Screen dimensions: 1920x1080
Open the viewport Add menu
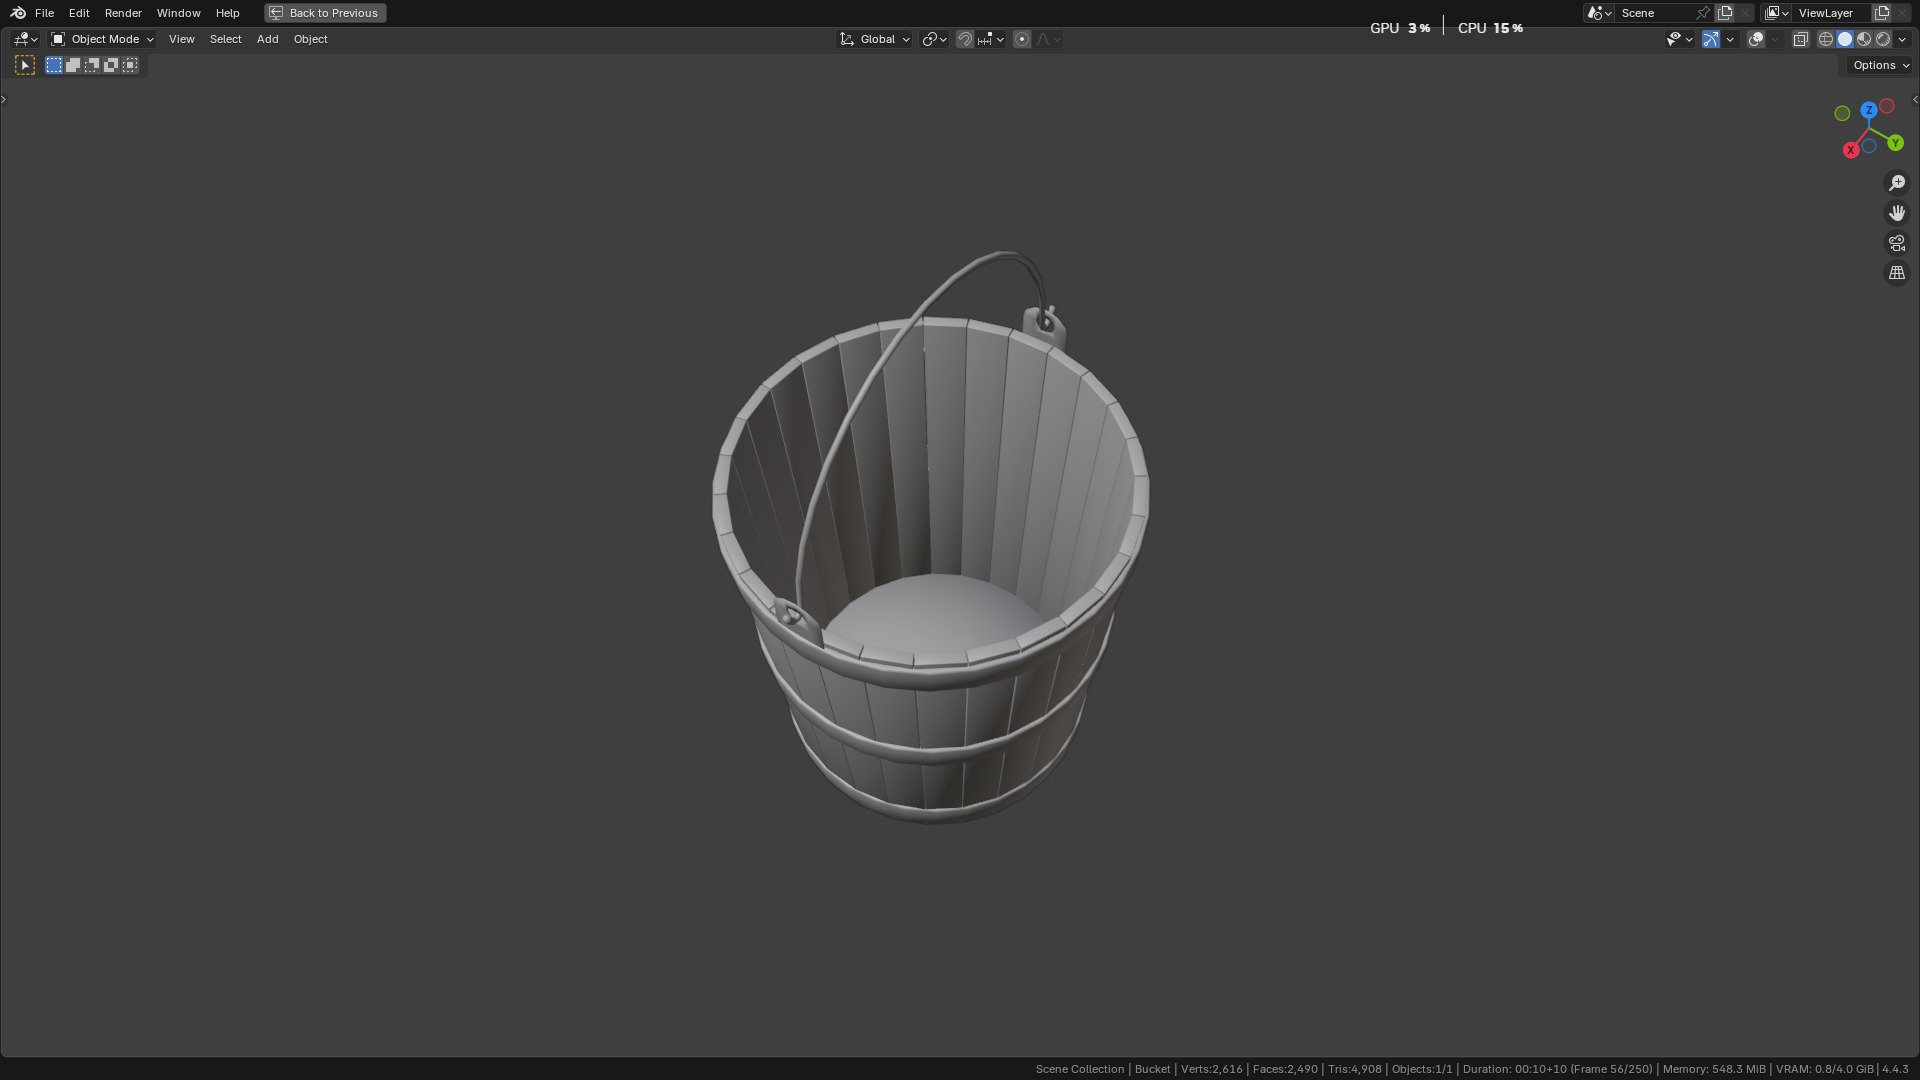(x=267, y=39)
